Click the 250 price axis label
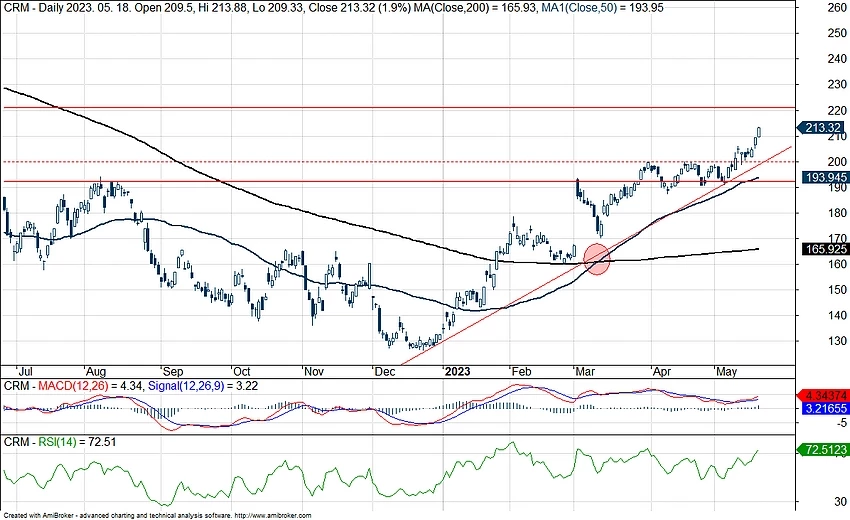 837,33
